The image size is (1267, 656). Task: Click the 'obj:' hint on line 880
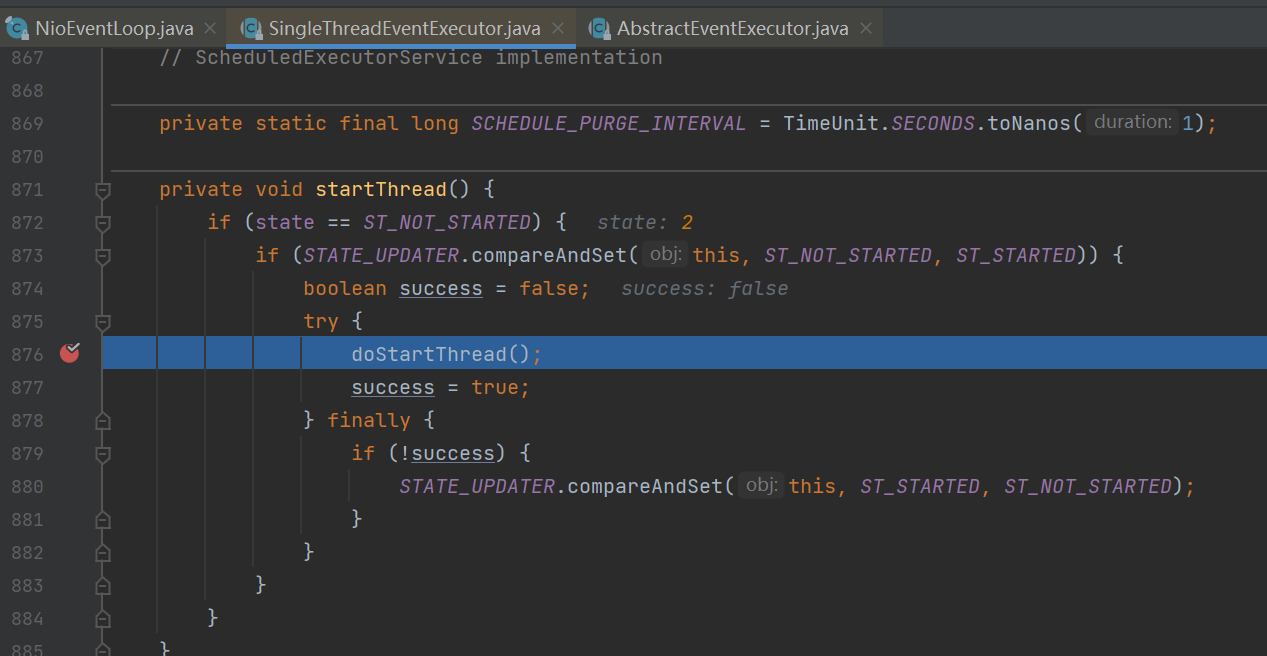762,486
